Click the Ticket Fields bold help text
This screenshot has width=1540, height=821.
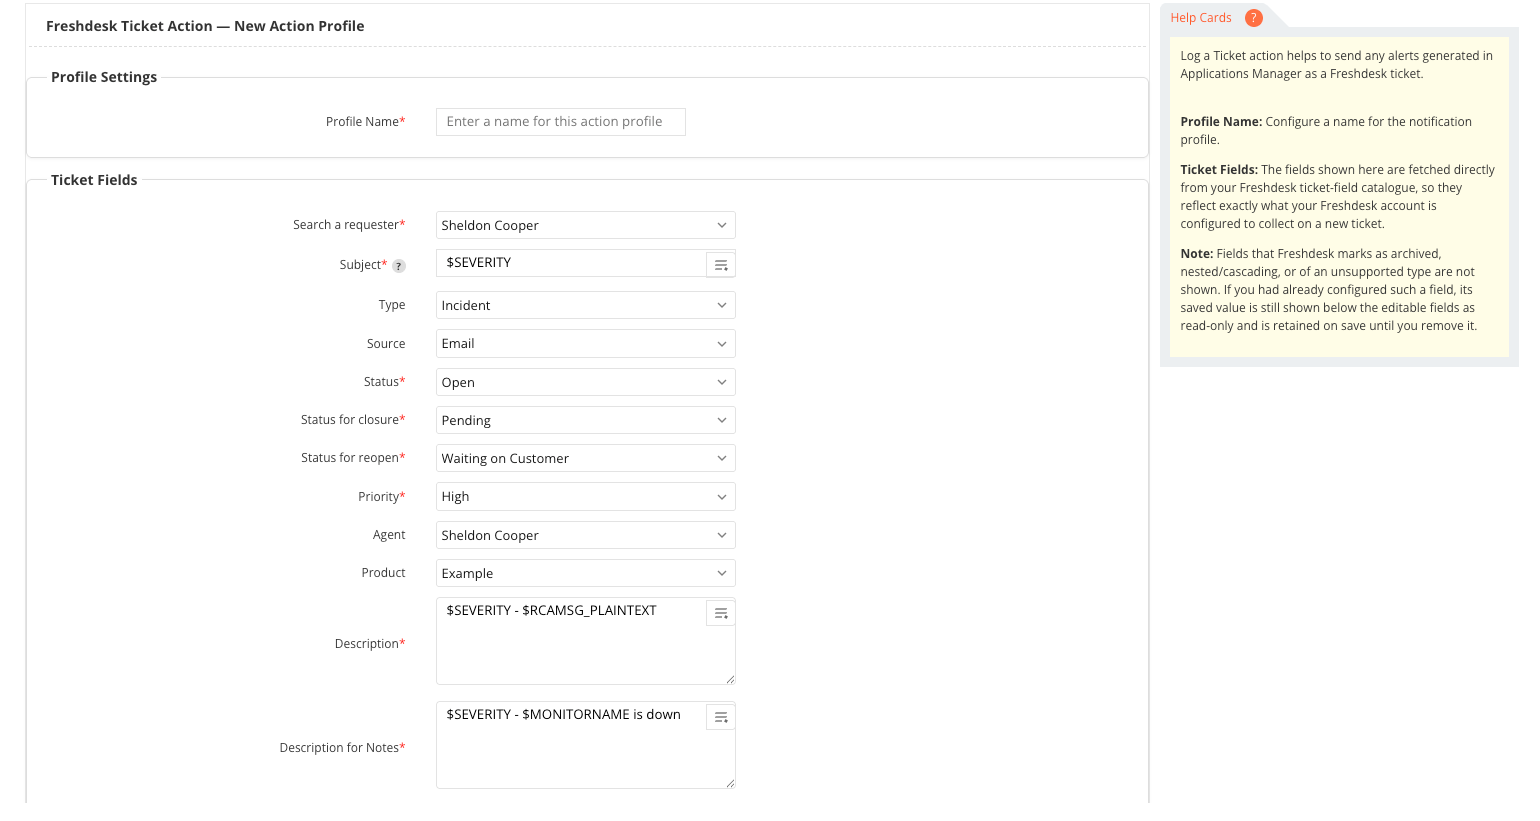[x=1219, y=170]
